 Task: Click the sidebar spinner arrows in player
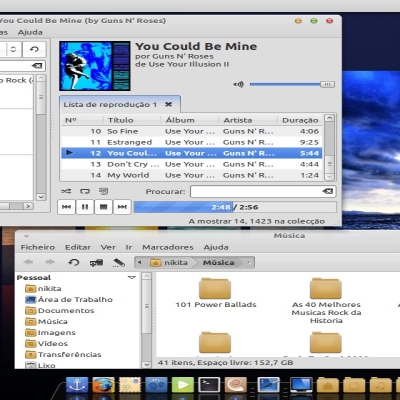pyautogui.click(x=13, y=49)
